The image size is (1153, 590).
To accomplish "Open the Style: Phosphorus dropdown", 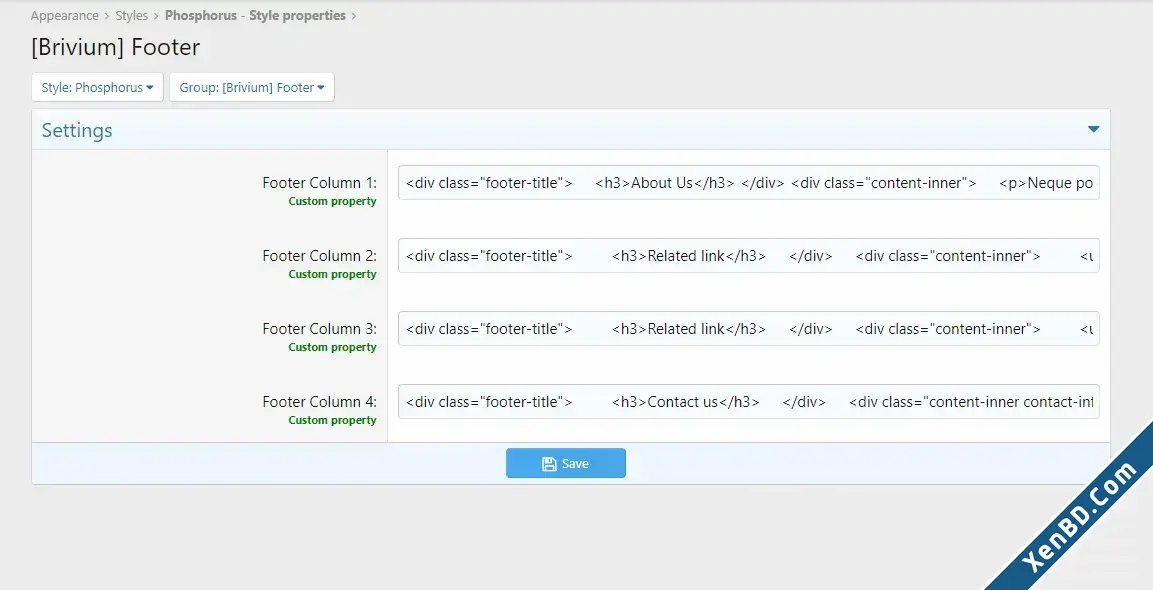I will [97, 88].
